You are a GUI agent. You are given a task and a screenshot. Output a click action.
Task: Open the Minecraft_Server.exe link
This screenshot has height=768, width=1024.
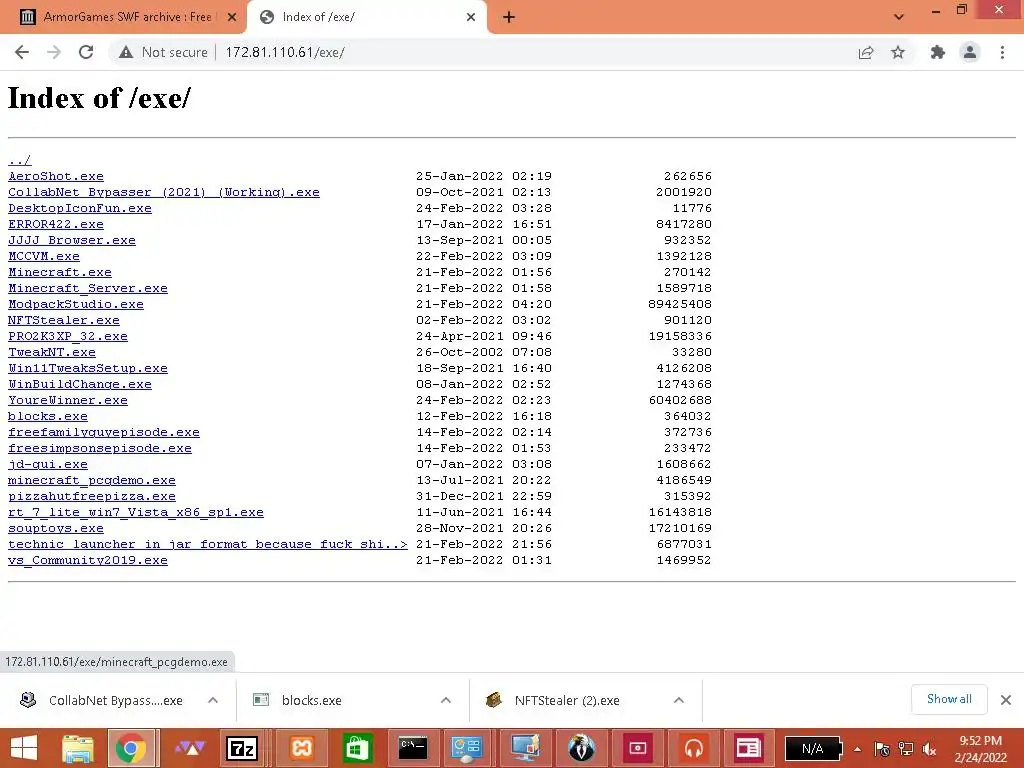click(x=88, y=288)
